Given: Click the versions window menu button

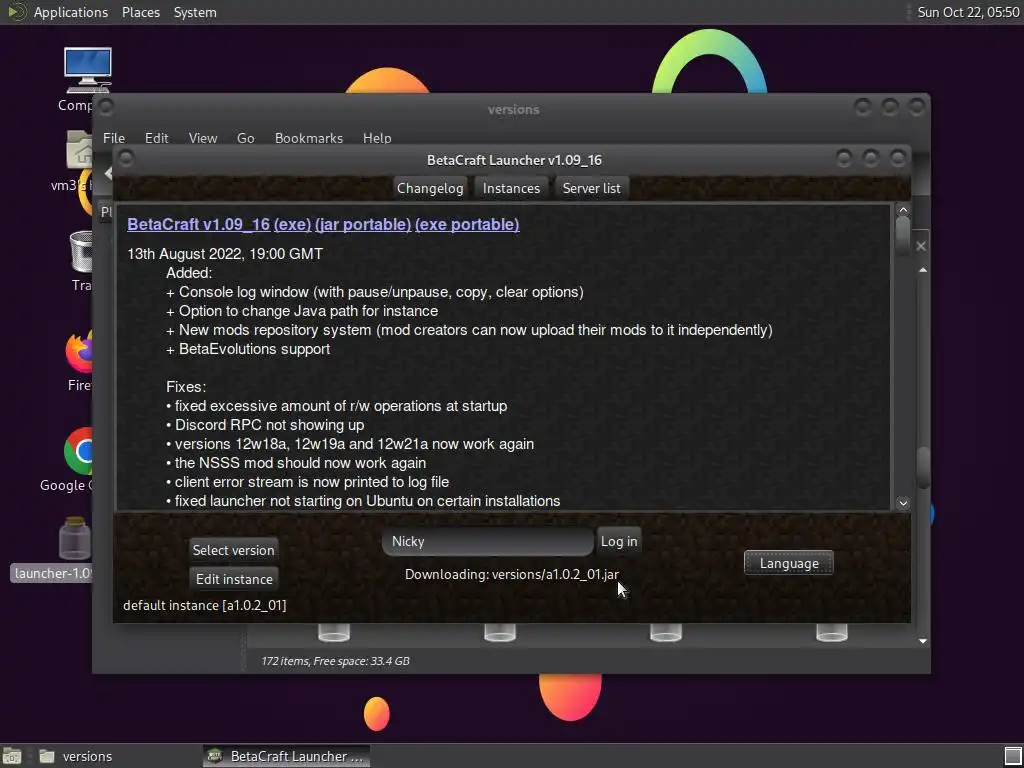Looking at the screenshot, I should click(x=106, y=106).
